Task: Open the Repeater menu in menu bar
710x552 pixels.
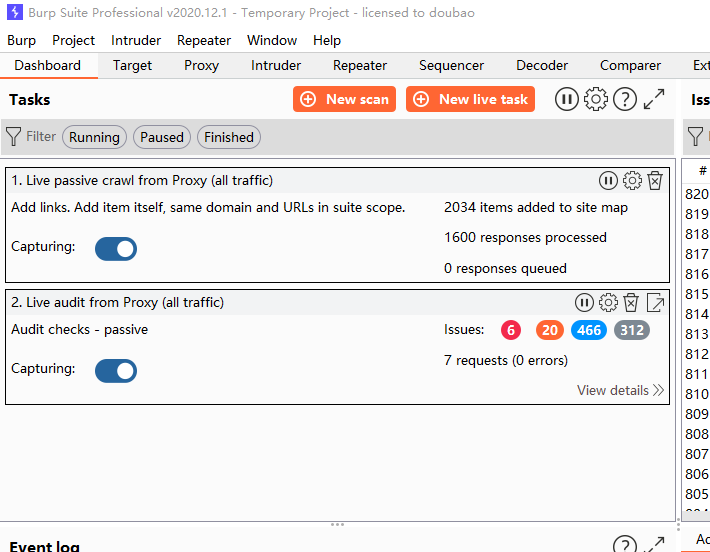Action: point(204,40)
